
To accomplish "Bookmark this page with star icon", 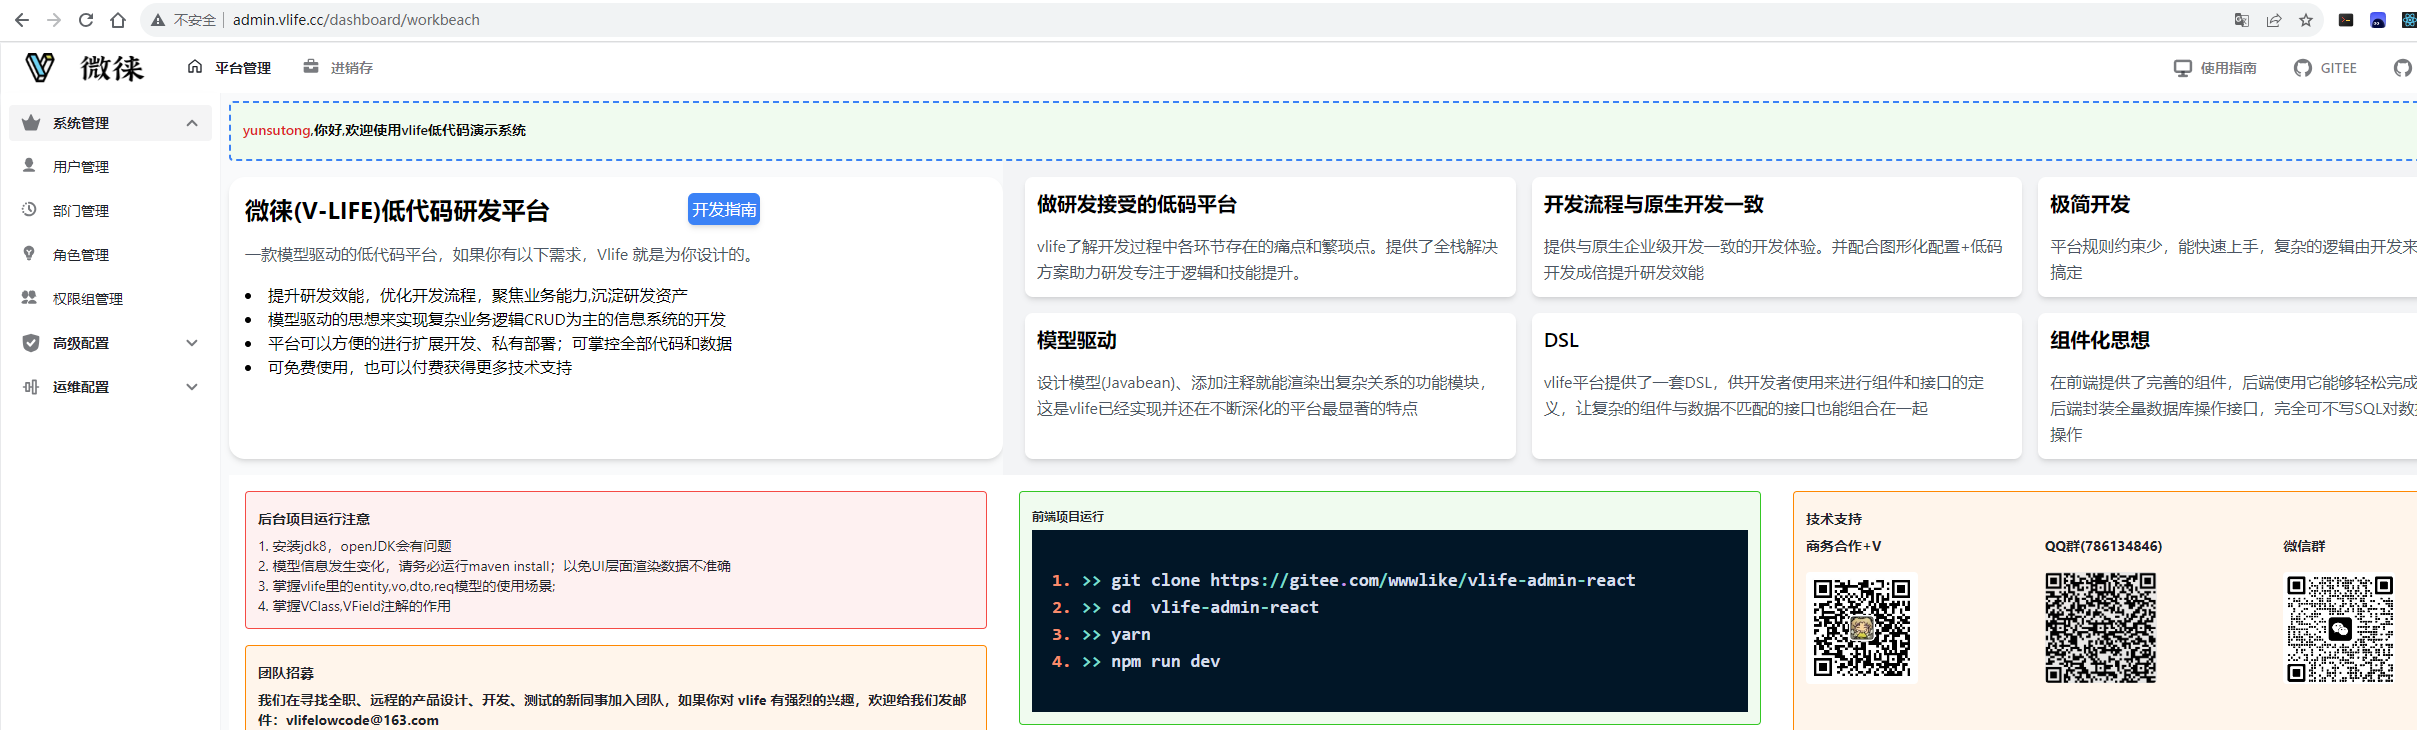I will tap(2306, 20).
